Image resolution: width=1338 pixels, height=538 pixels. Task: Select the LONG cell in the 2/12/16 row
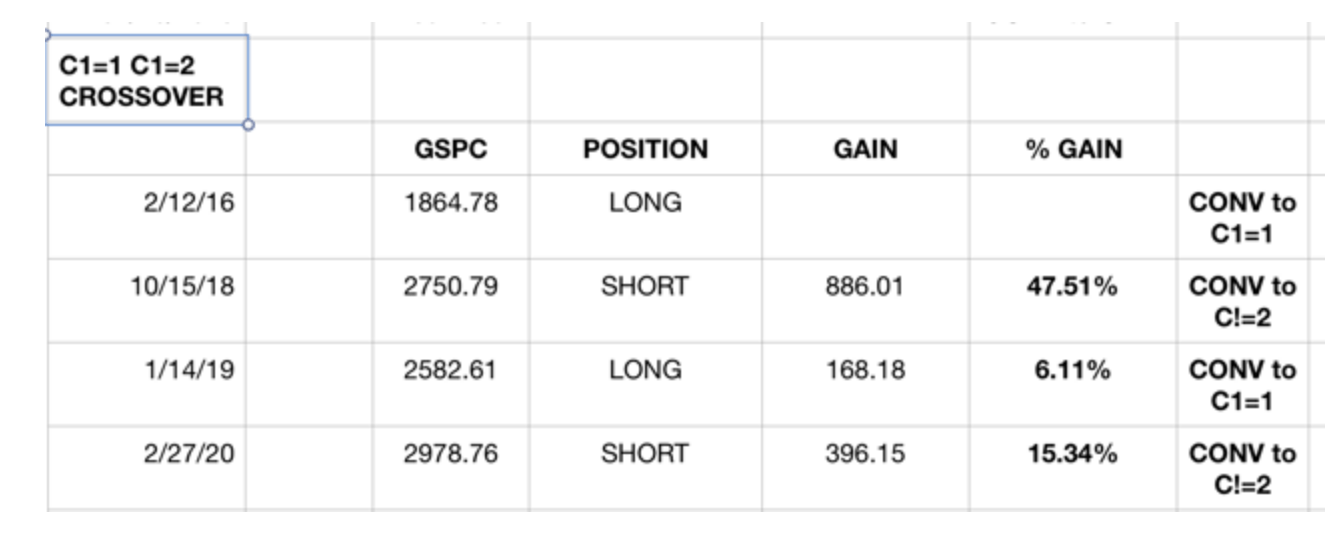tap(645, 203)
